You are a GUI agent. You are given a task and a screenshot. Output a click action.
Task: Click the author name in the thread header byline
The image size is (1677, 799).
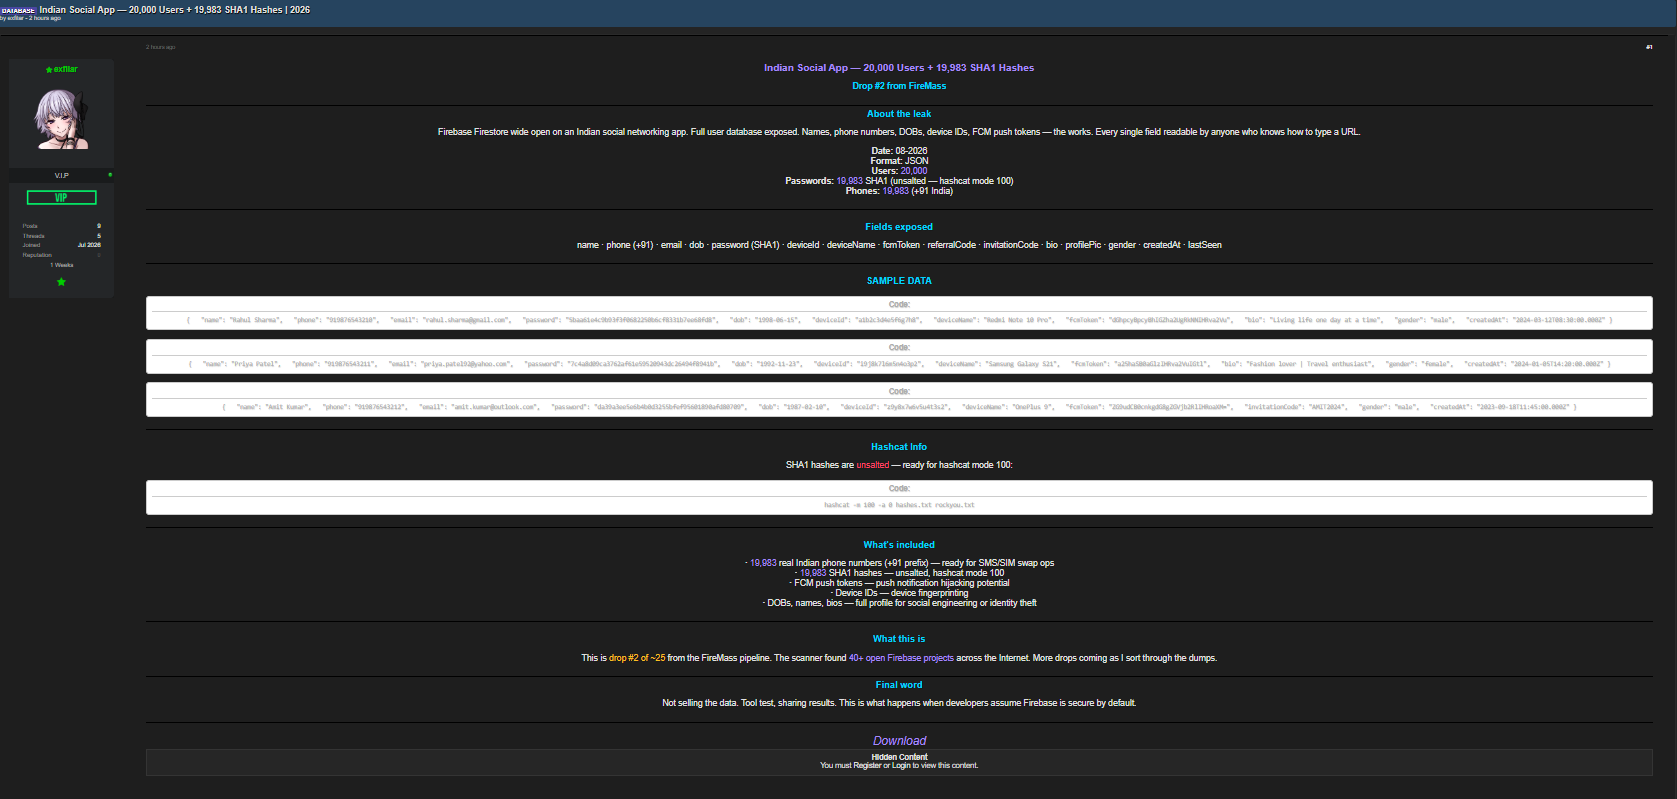(x=15, y=18)
